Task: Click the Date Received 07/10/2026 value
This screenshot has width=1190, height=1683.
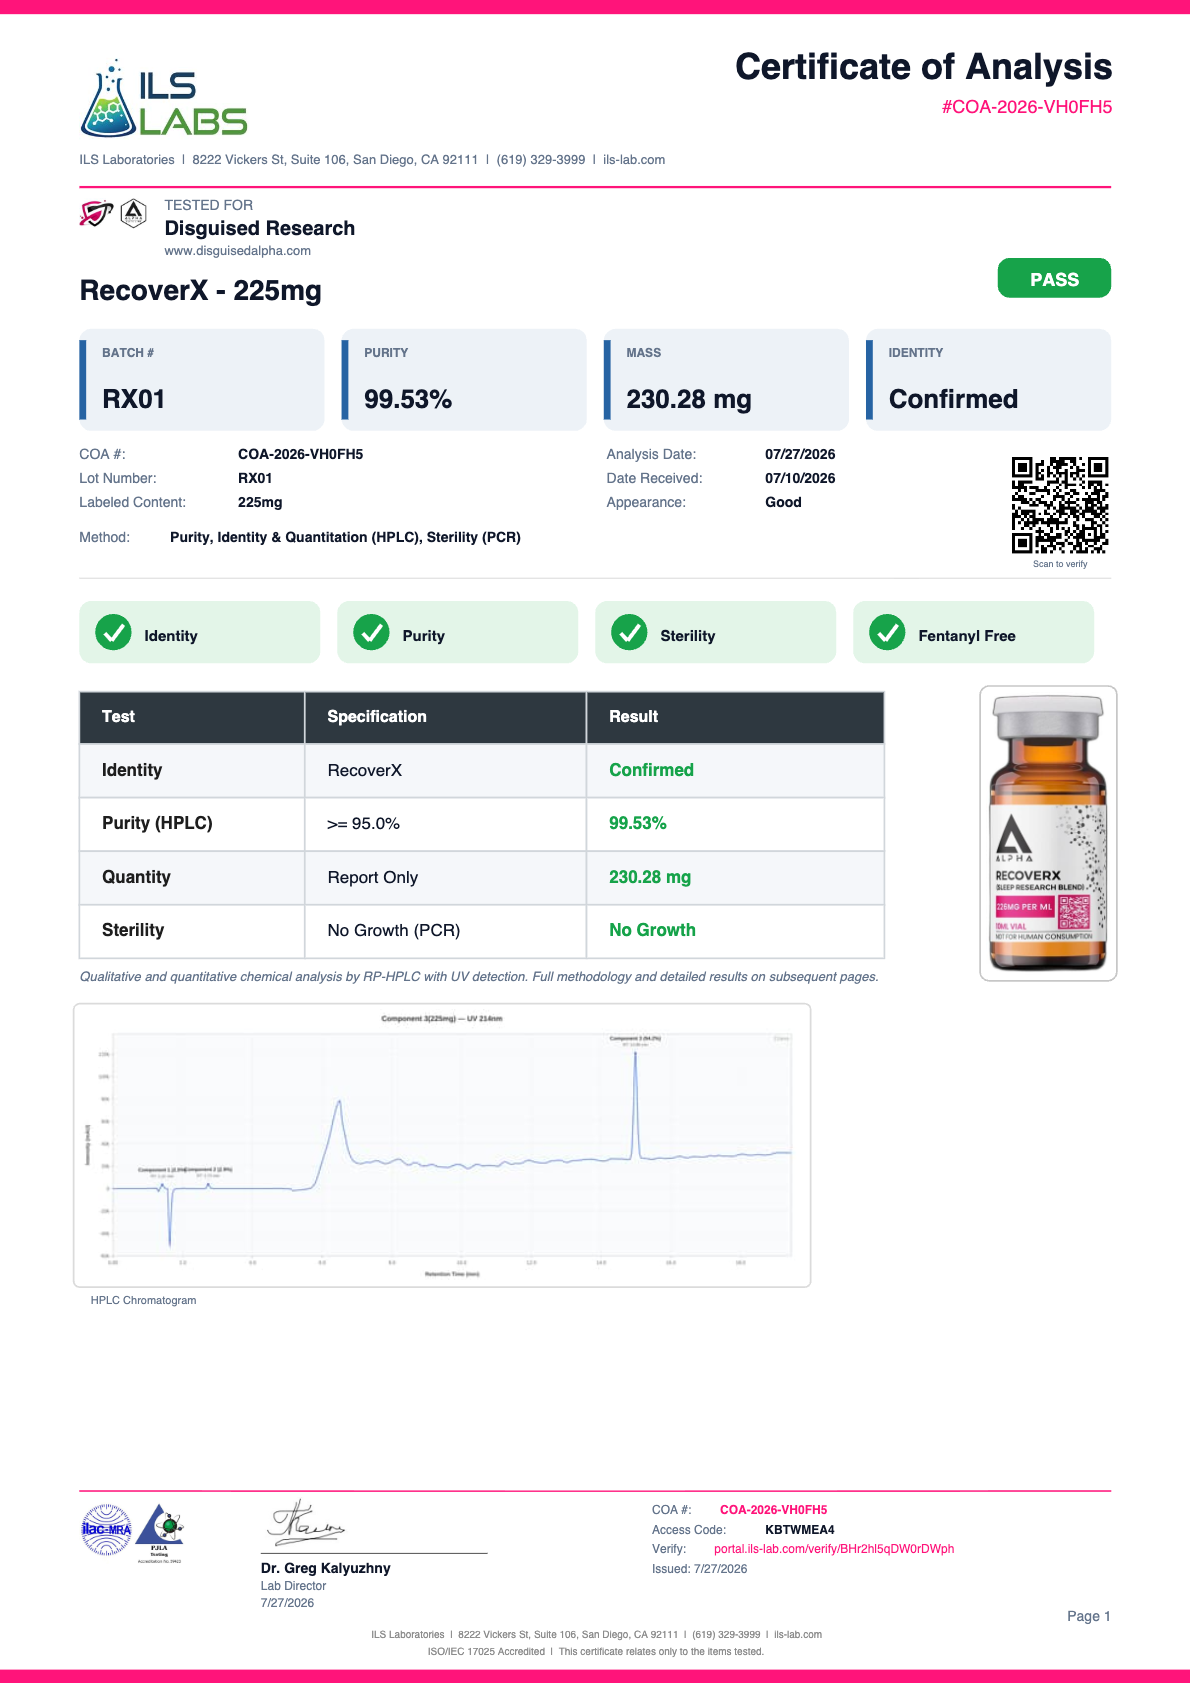Action: (800, 478)
